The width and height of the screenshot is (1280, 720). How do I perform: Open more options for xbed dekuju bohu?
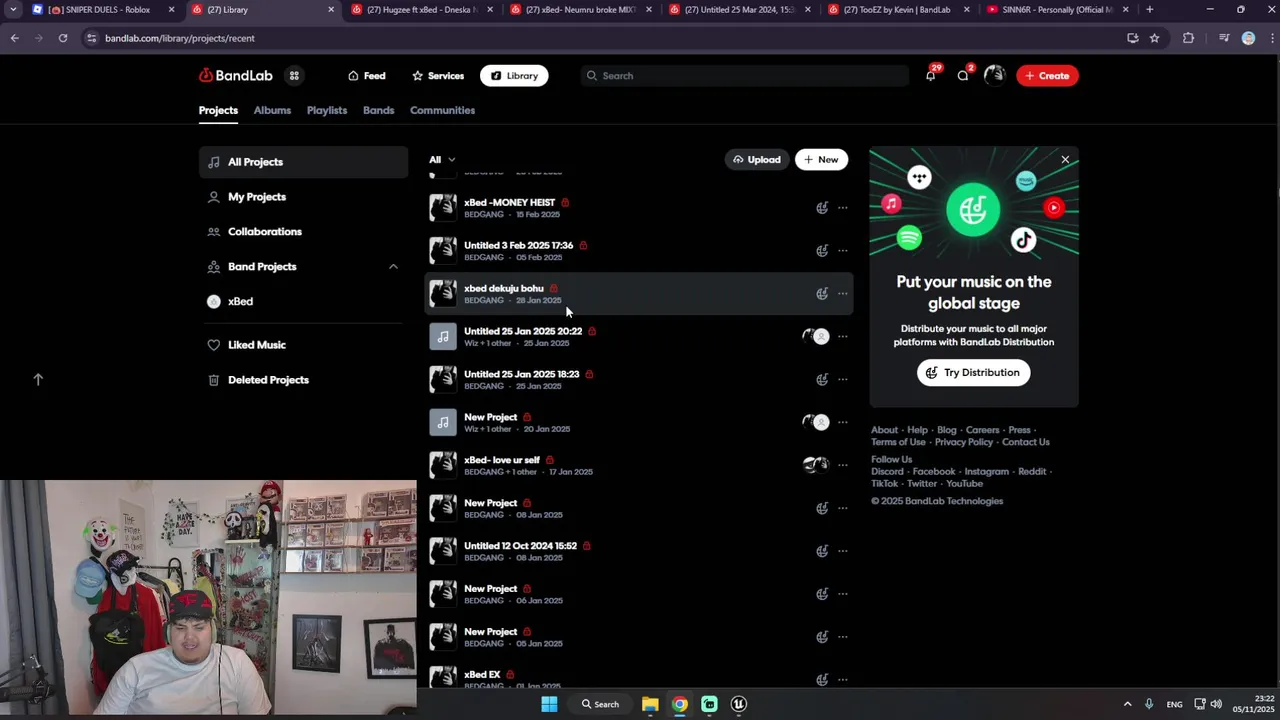[x=843, y=294]
